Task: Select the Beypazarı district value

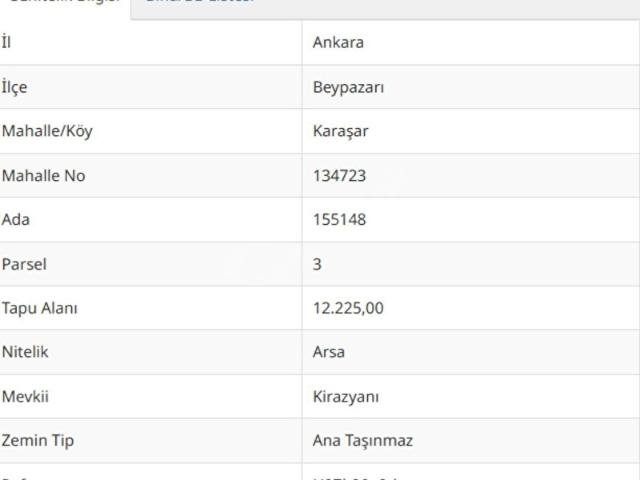Action: [348, 87]
